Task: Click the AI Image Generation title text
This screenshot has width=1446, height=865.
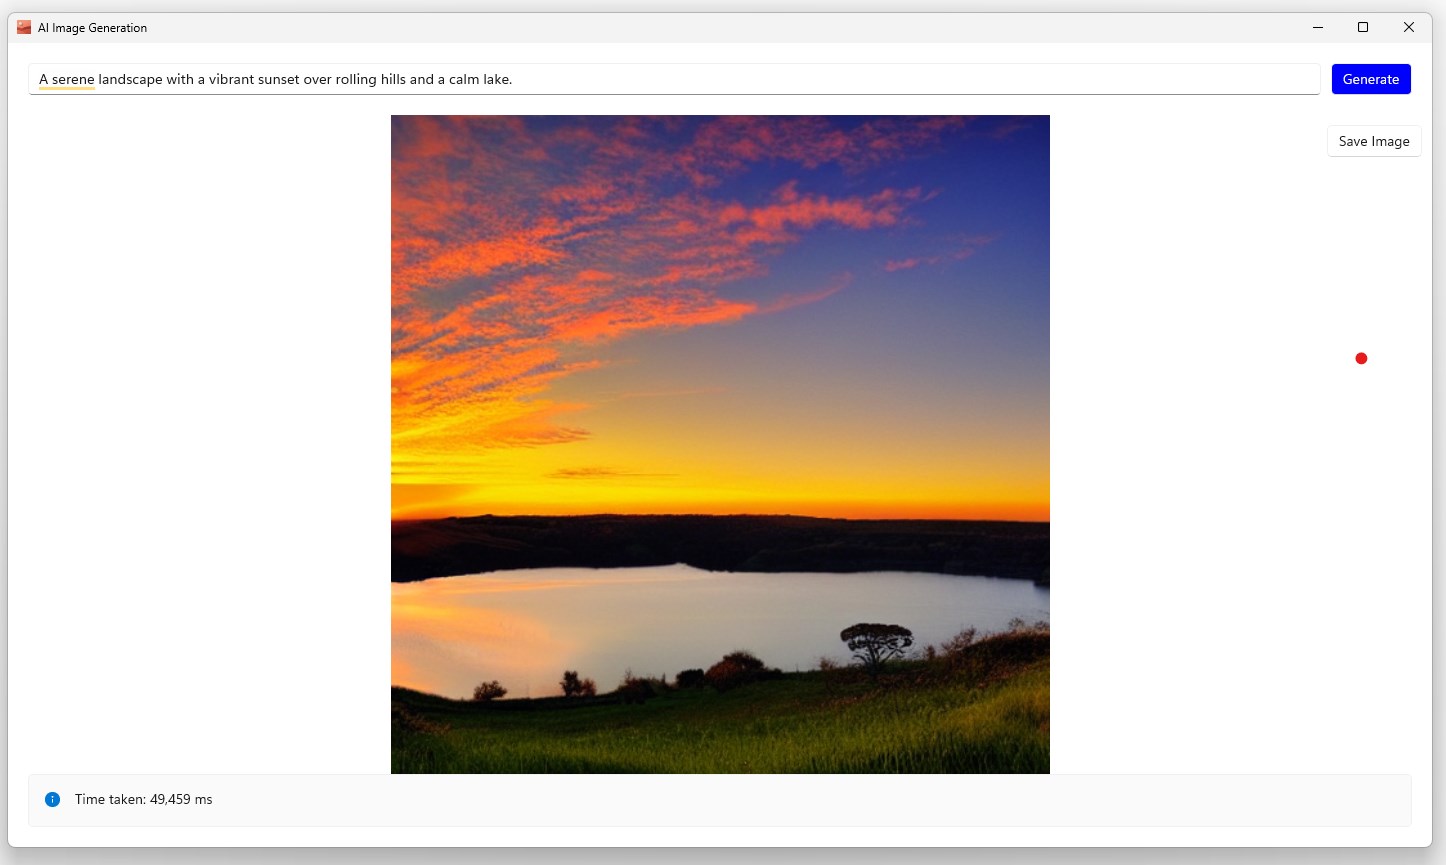Action: point(92,27)
